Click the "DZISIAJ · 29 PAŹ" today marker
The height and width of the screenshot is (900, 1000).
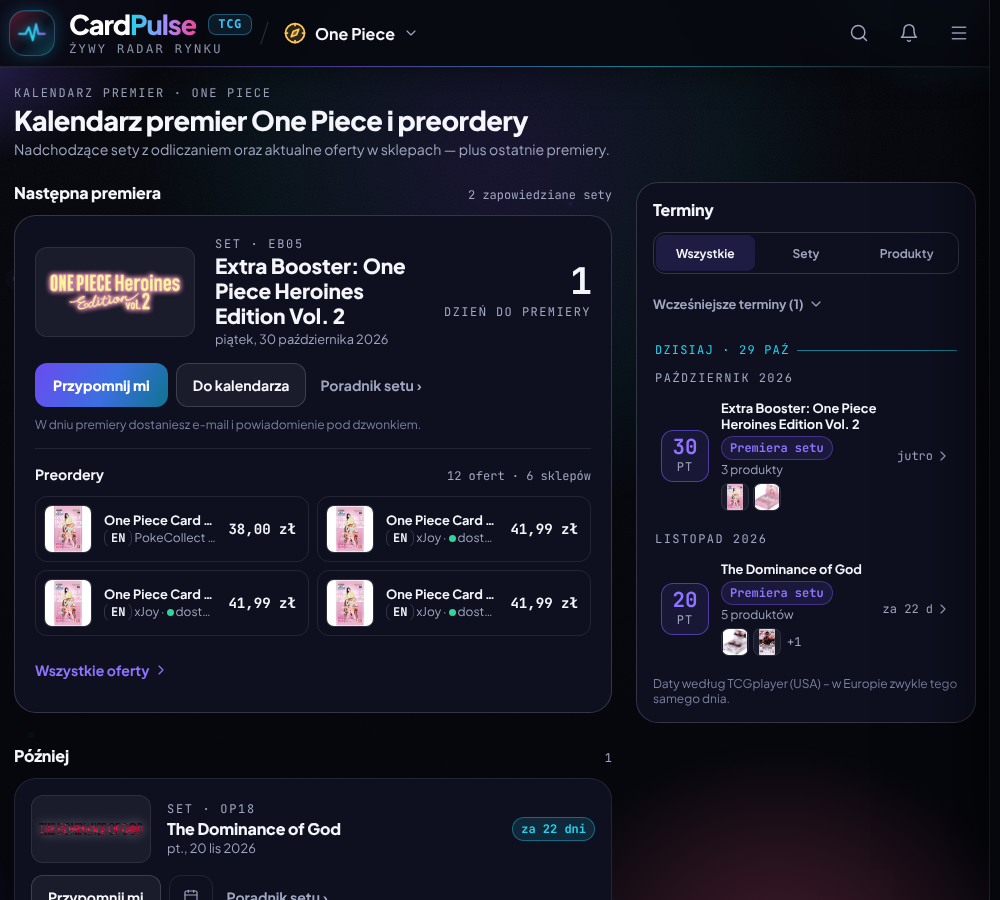point(722,350)
